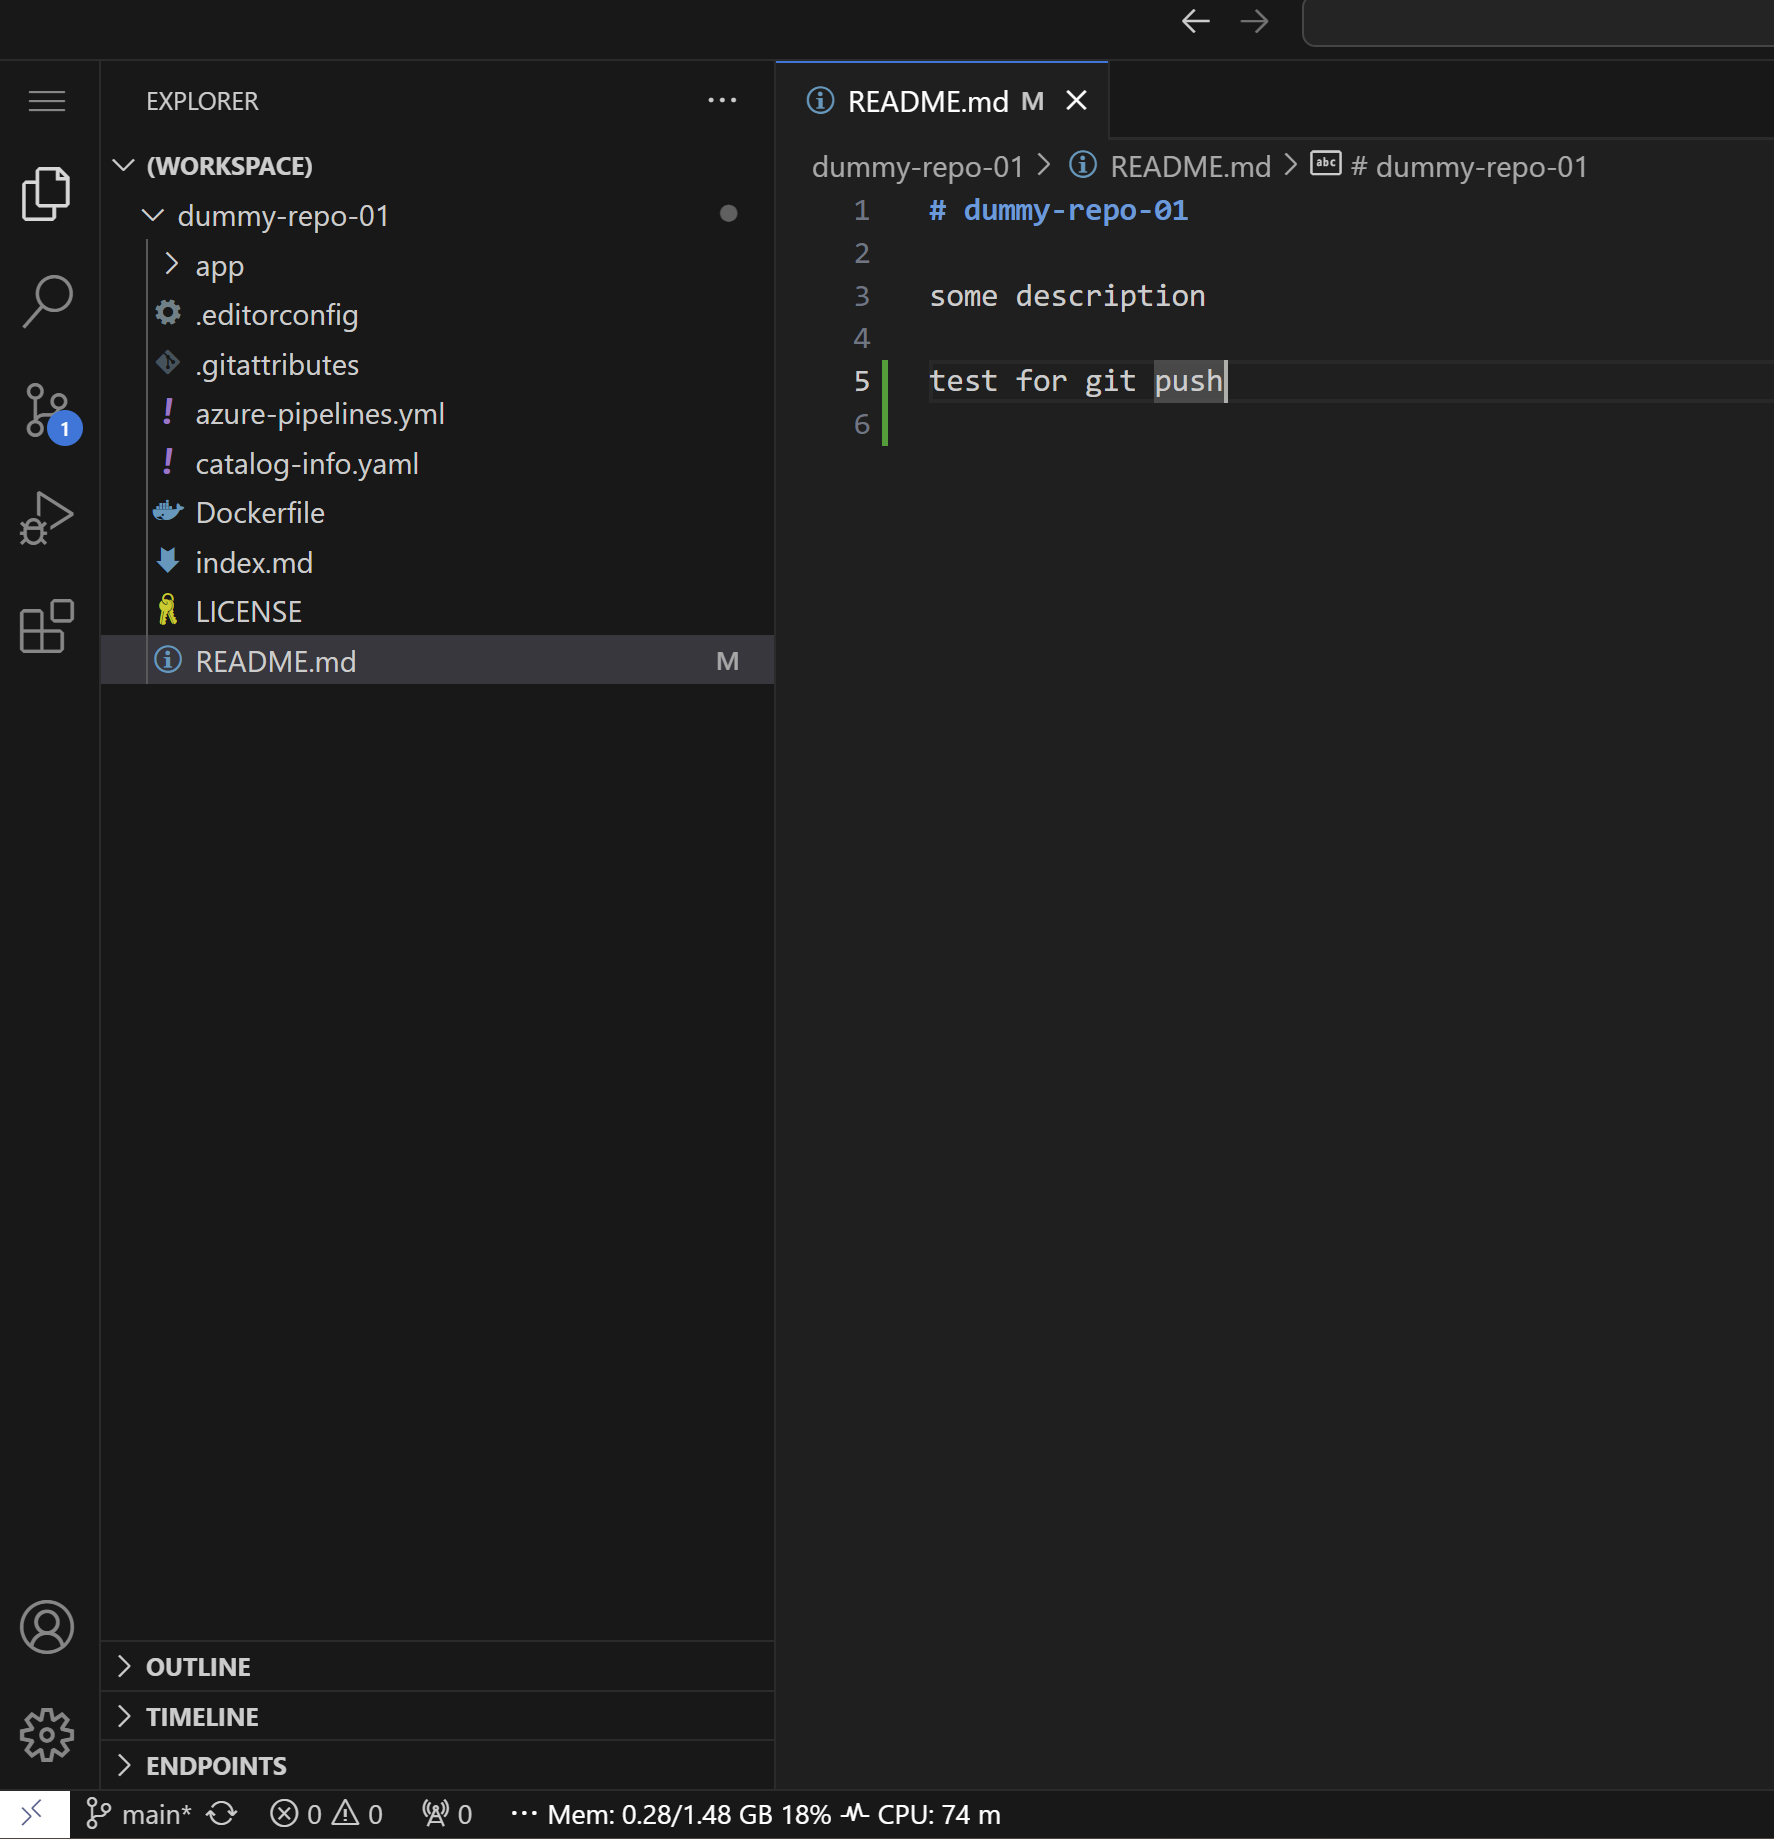Image resolution: width=1774 pixels, height=1839 pixels.
Task: Click the Synchronize Changes icon
Action: 222,1814
